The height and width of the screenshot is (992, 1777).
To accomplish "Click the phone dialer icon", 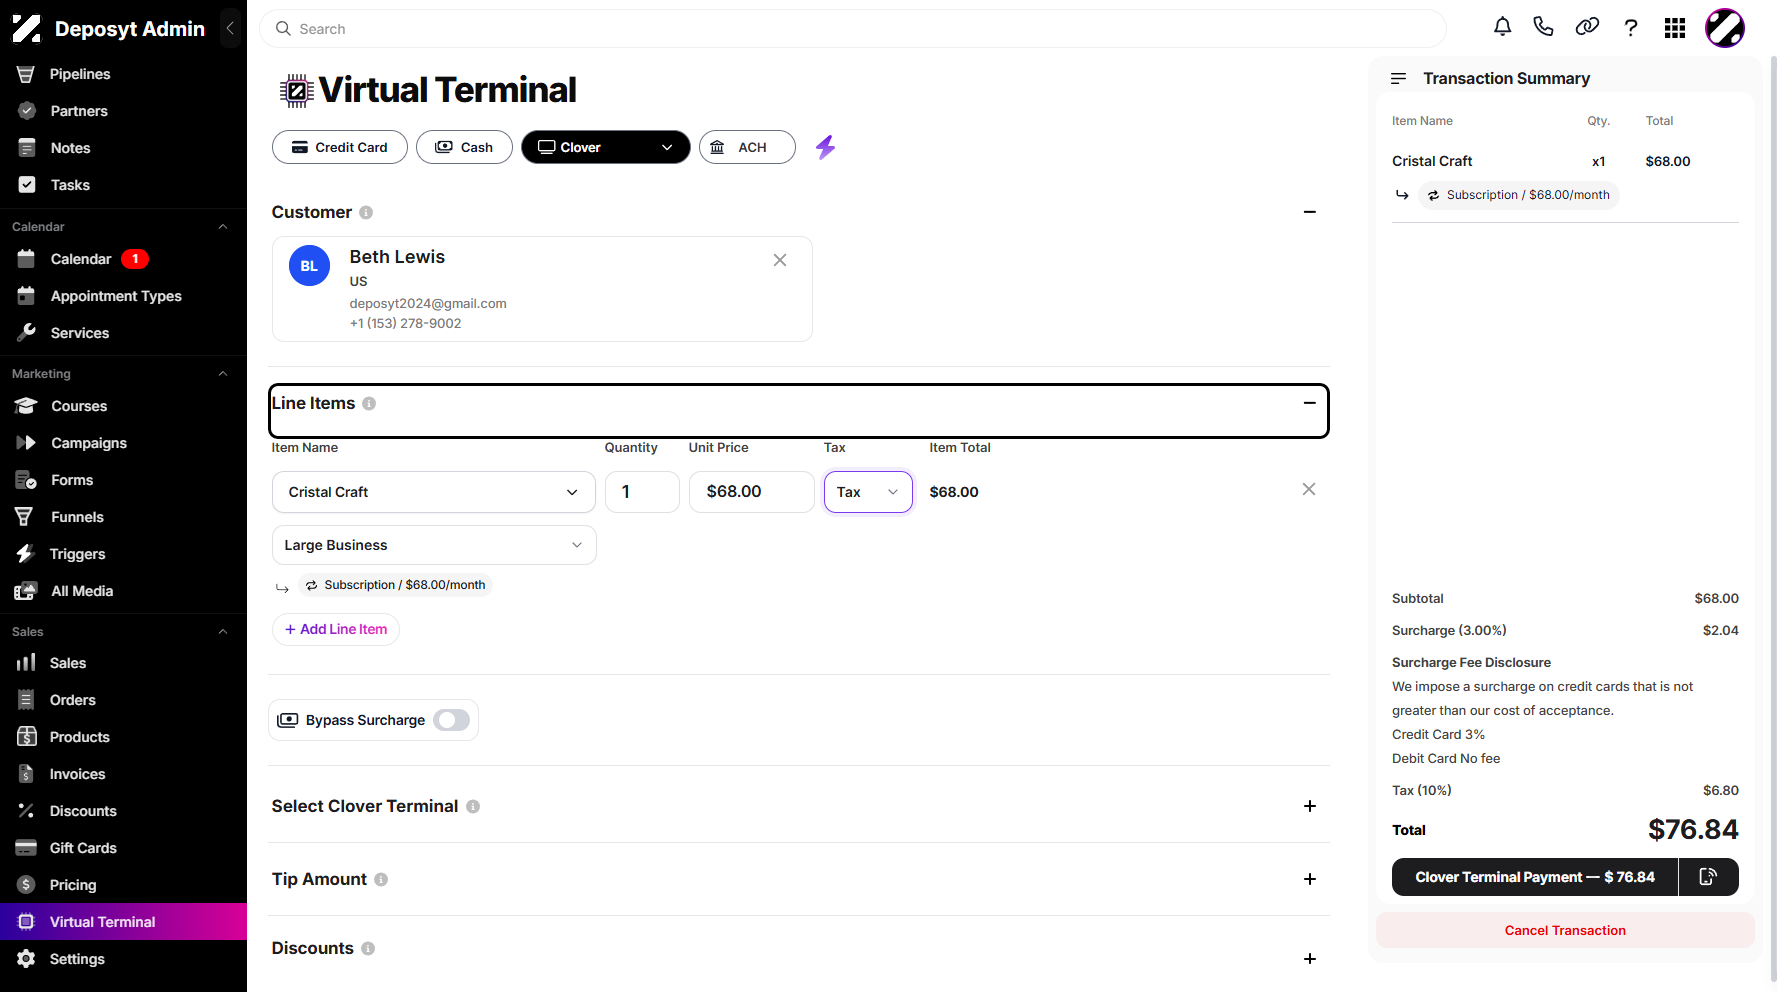I will click(x=1544, y=27).
